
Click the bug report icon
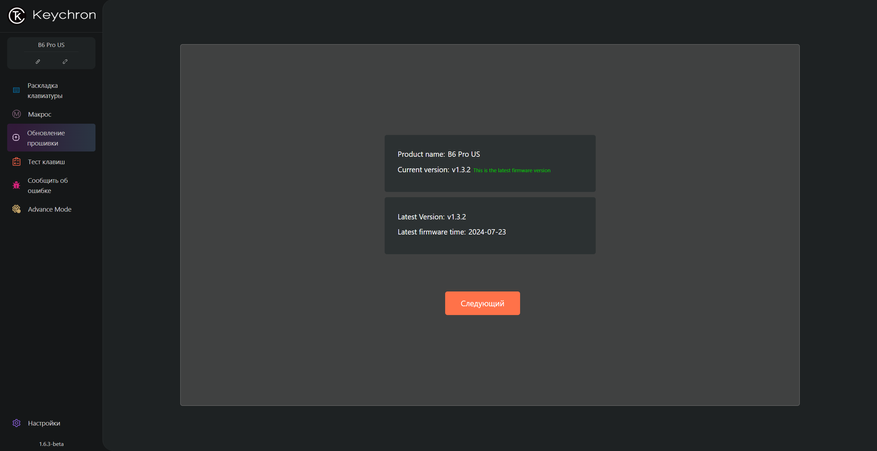pos(16,185)
